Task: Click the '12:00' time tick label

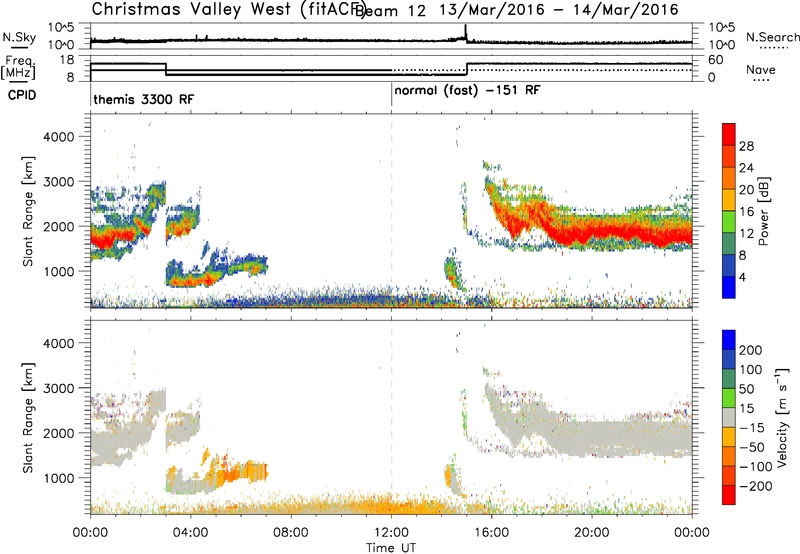Action: (x=392, y=533)
